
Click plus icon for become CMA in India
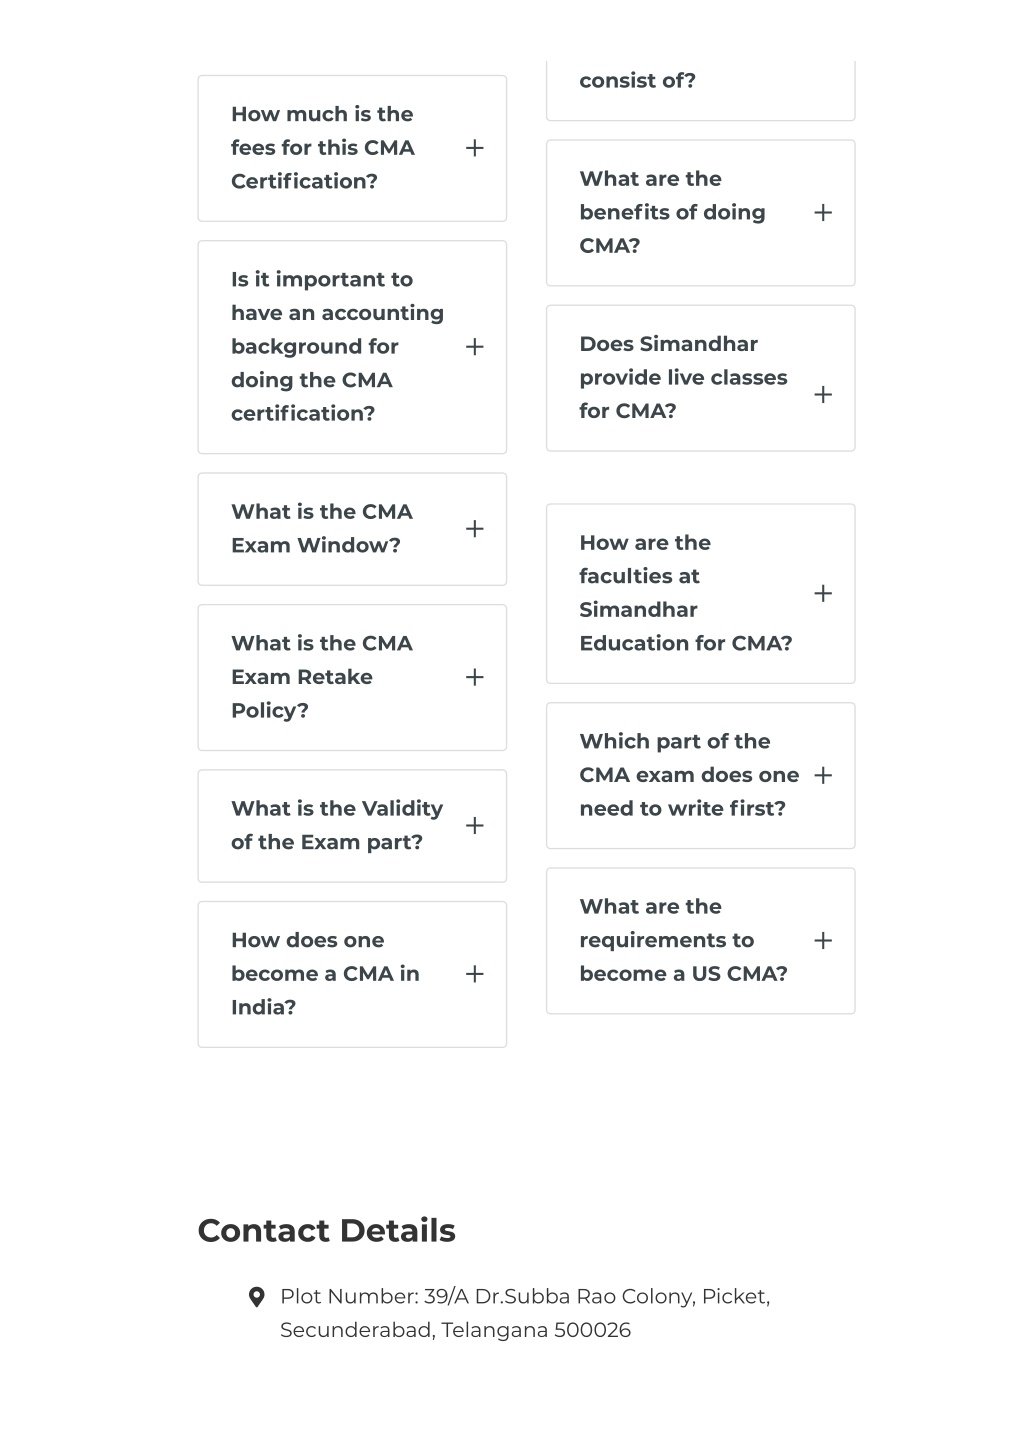click(475, 974)
